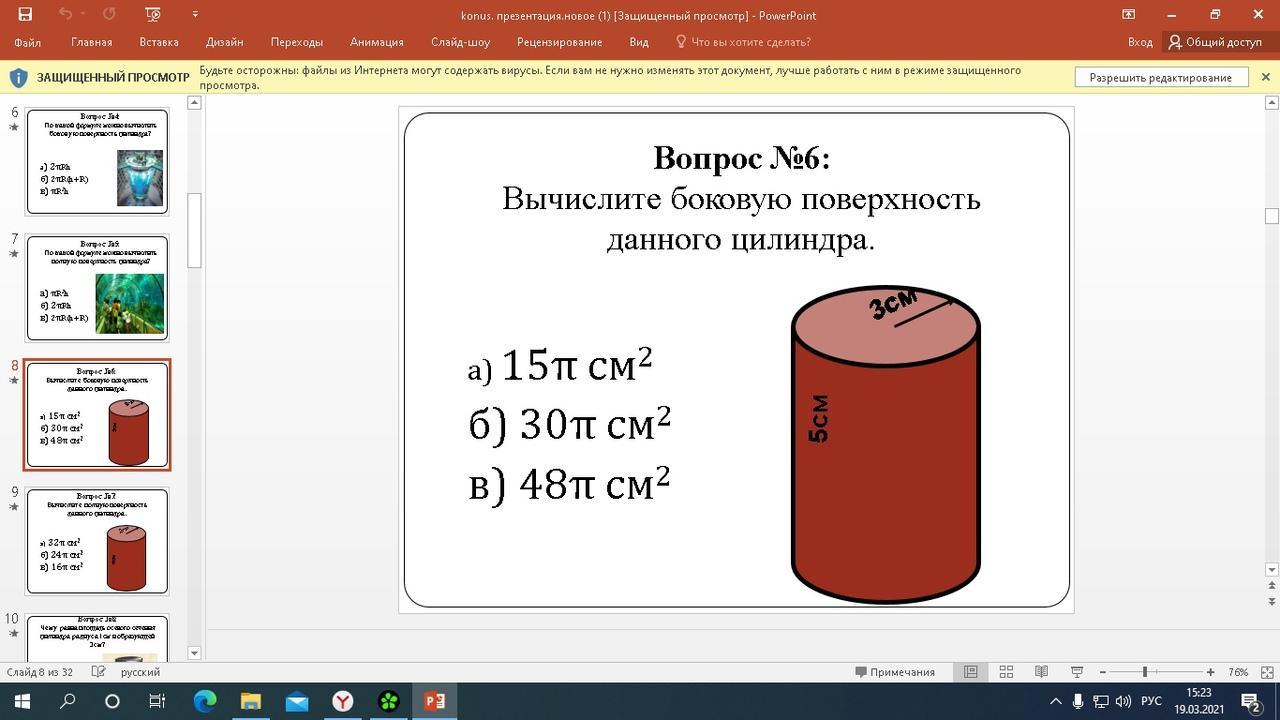Click the Undo arrow icon
Screen dimensions: 1280x720
[x=65, y=14]
